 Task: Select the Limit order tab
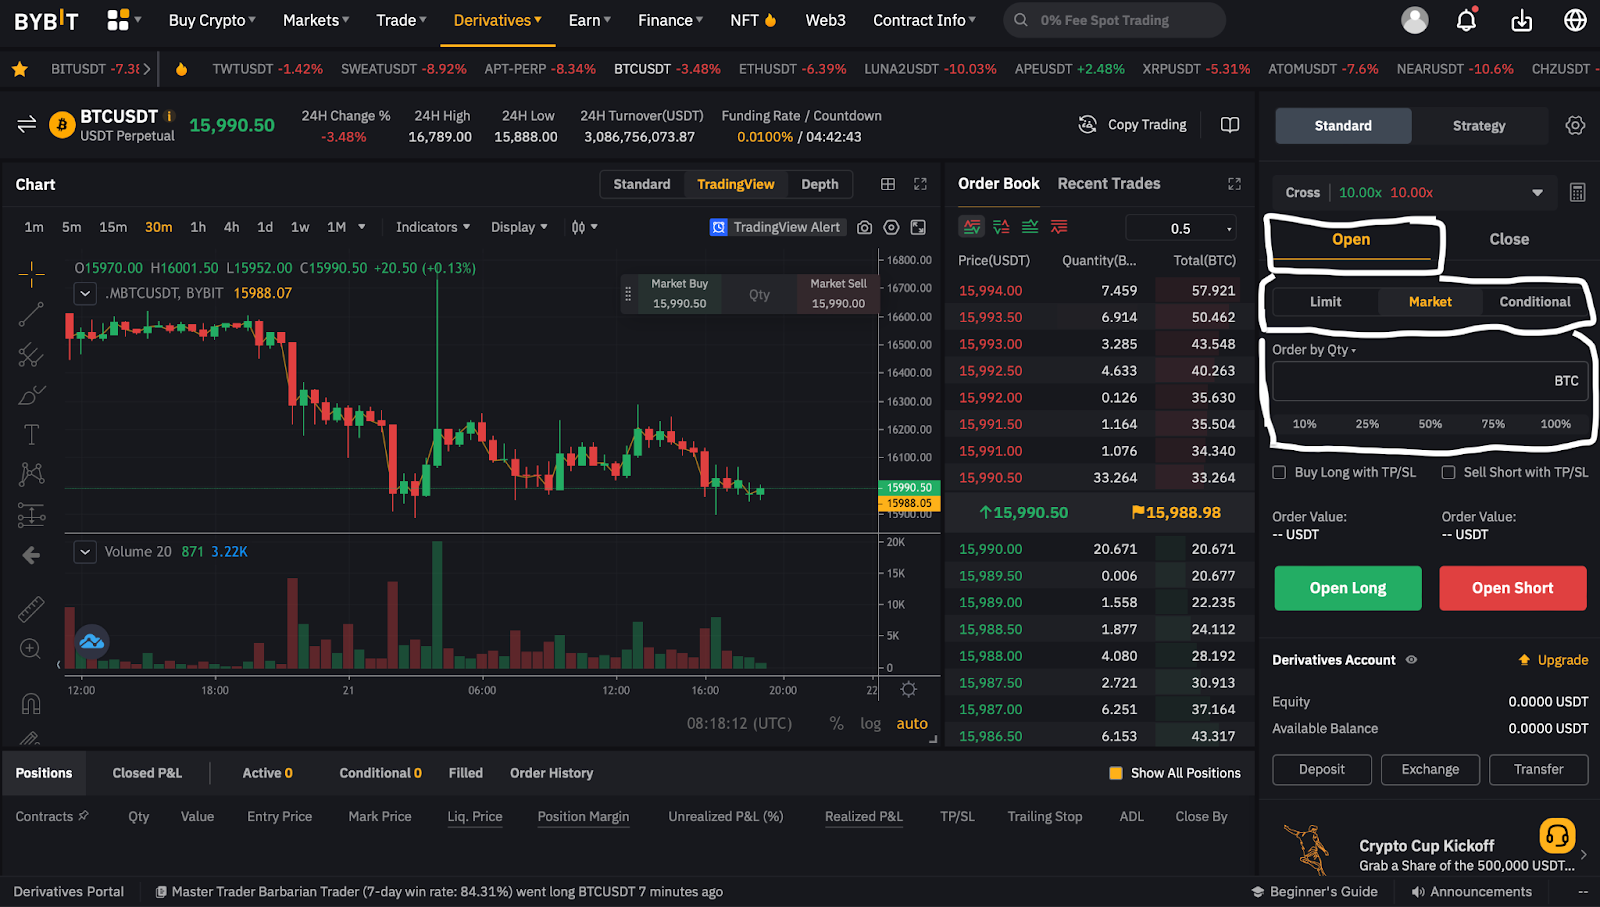click(1326, 302)
